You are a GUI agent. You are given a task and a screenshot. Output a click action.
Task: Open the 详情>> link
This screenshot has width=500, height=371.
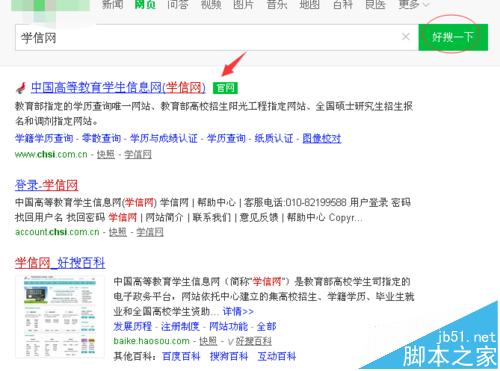pyautogui.click(x=238, y=312)
